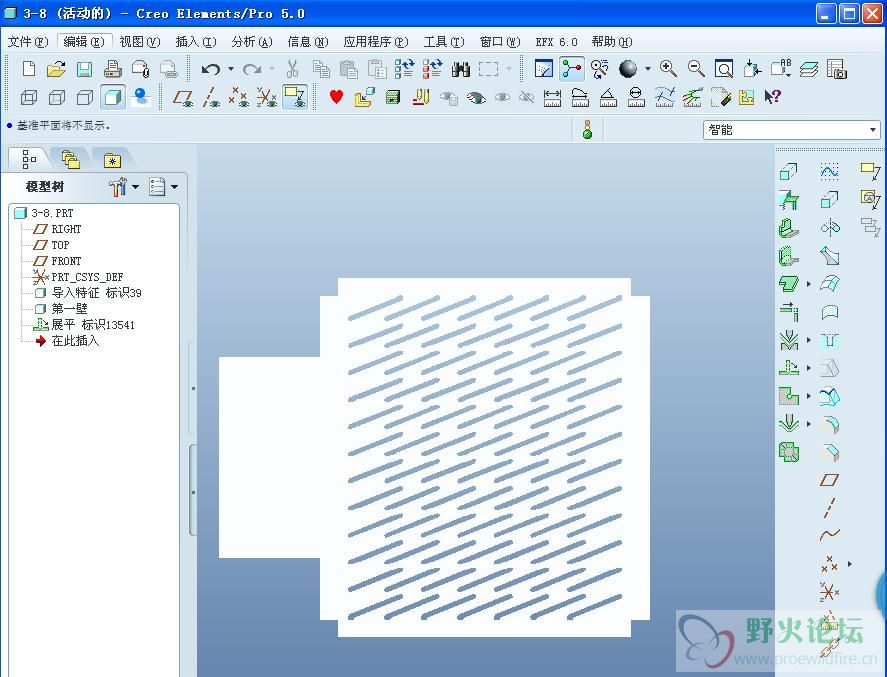The width and height of the screenshot is (887, 677).
Task: Click the Find binoculars icon
Action: [x=461, y=69]
